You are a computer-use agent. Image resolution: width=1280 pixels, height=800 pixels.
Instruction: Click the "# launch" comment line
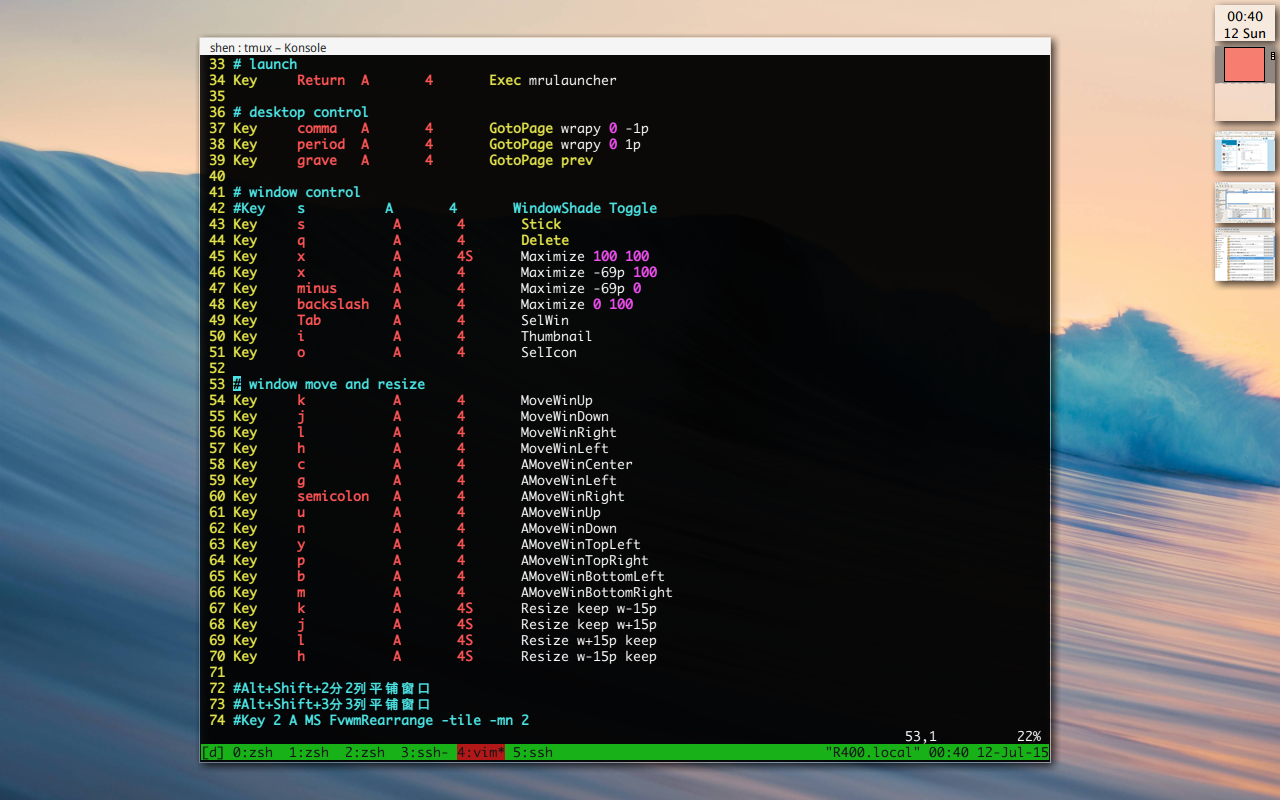click(x=265, y=64)
